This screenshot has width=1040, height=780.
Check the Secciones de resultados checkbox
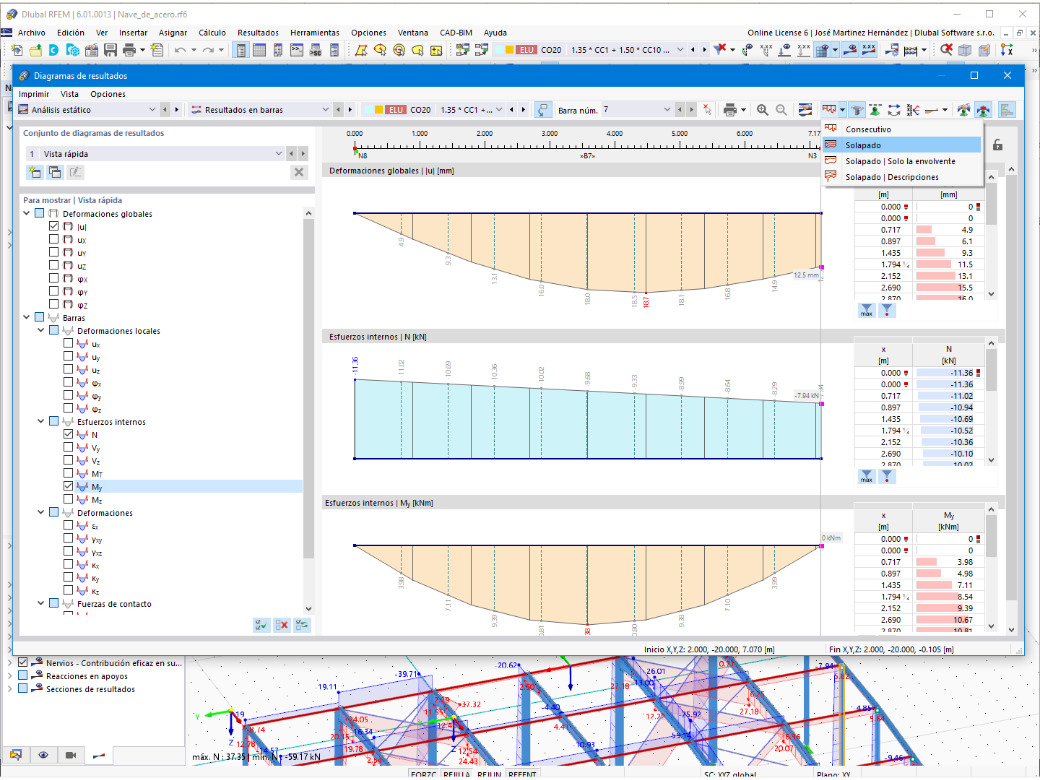[x=23, y=688]
